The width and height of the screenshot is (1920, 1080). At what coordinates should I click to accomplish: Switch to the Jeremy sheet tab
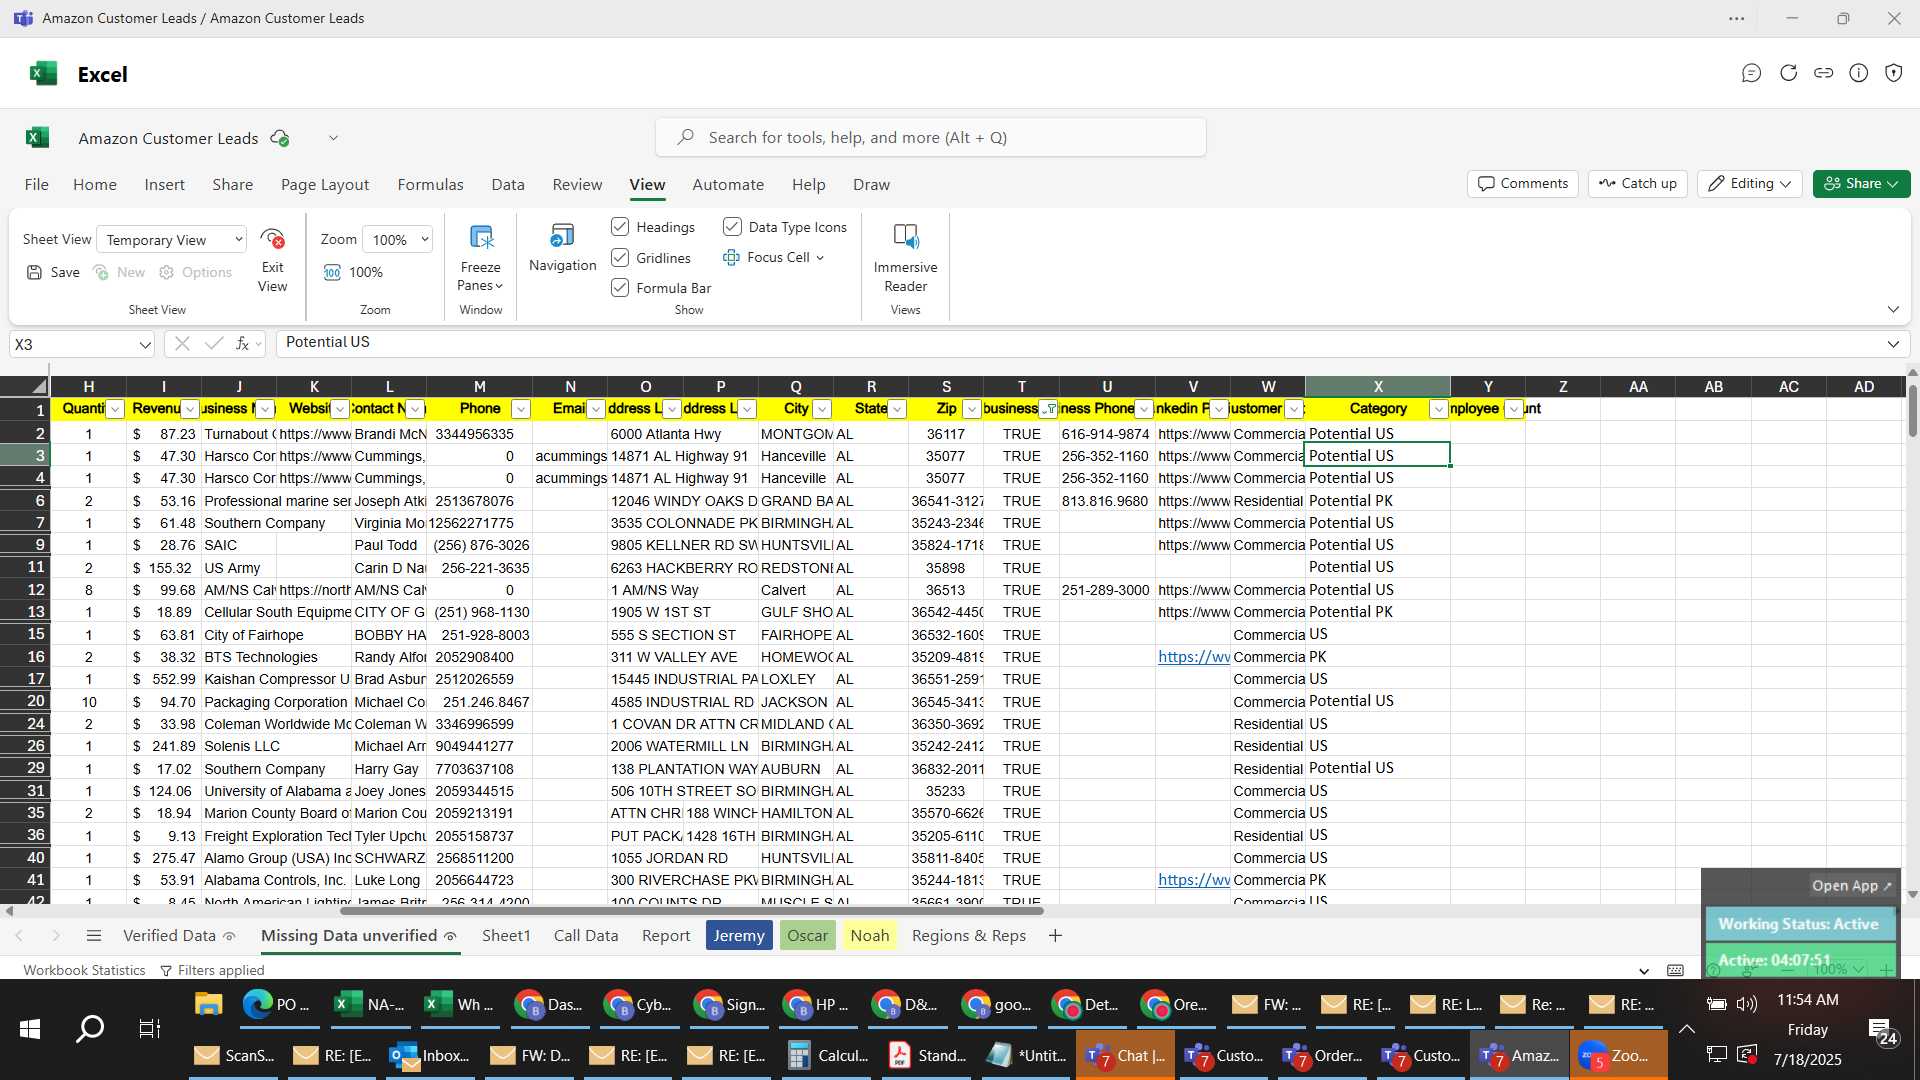739,936
